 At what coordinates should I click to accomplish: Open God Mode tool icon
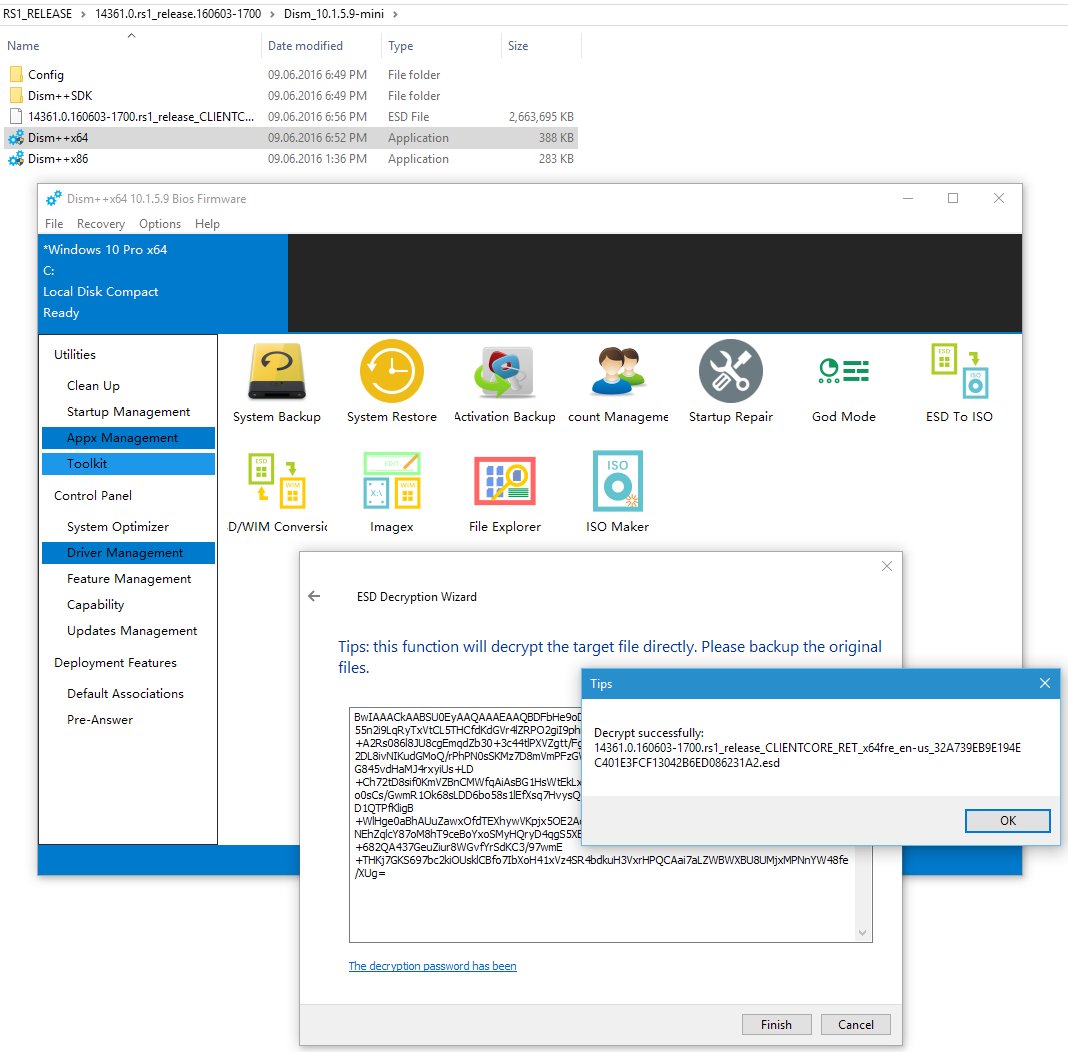pyautogui.click(x=844, y=371)
